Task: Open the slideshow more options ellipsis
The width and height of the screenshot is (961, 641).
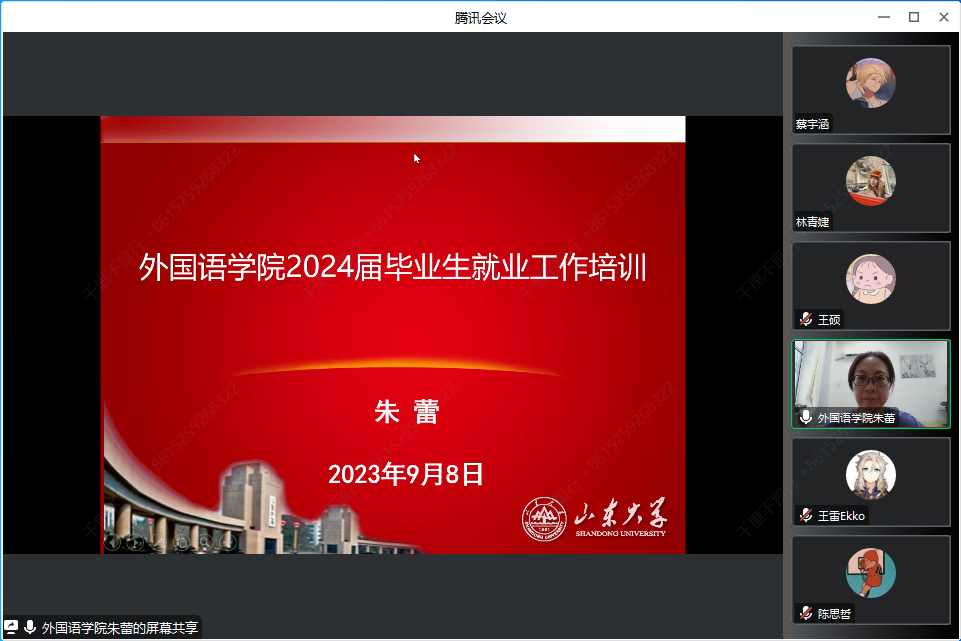Action: 228,542
